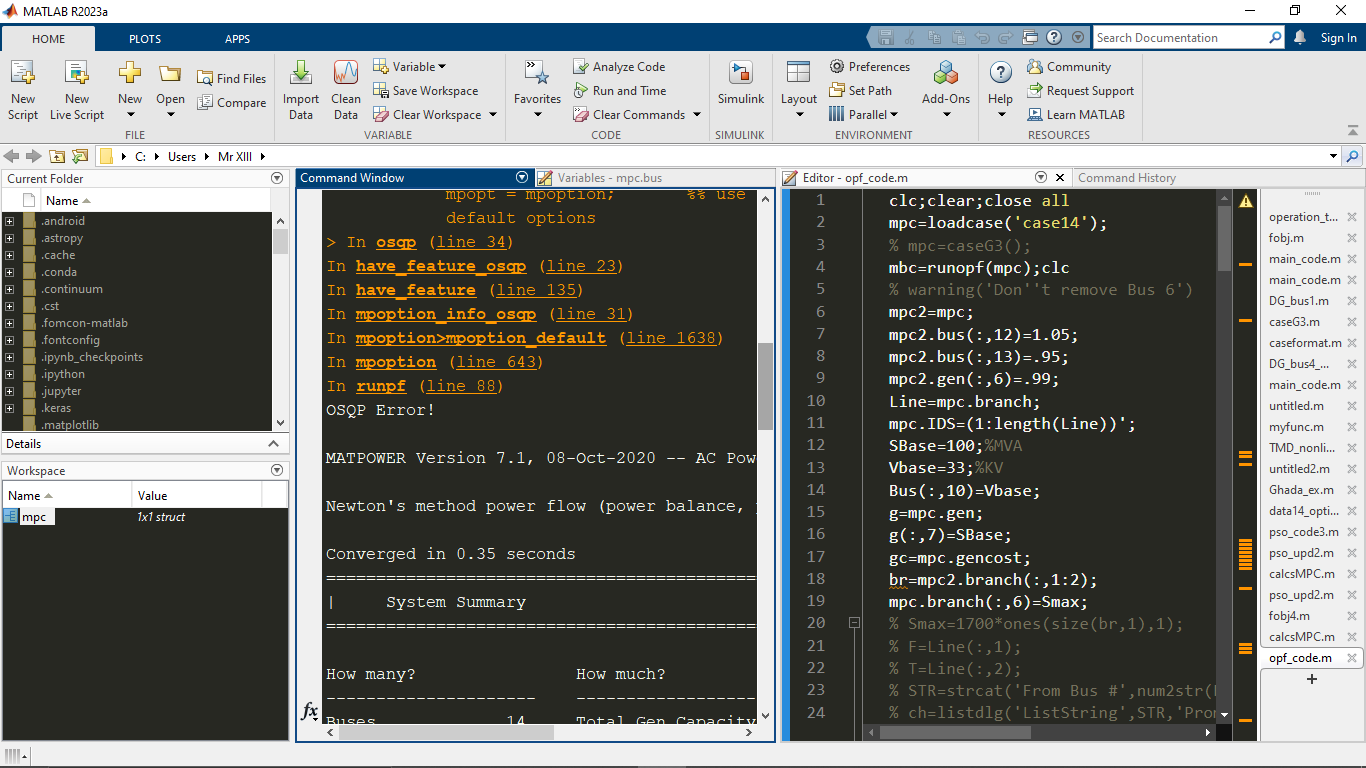
Task: Toggle a breakpoint on editor line 6
Action: (x=855, y=313)
